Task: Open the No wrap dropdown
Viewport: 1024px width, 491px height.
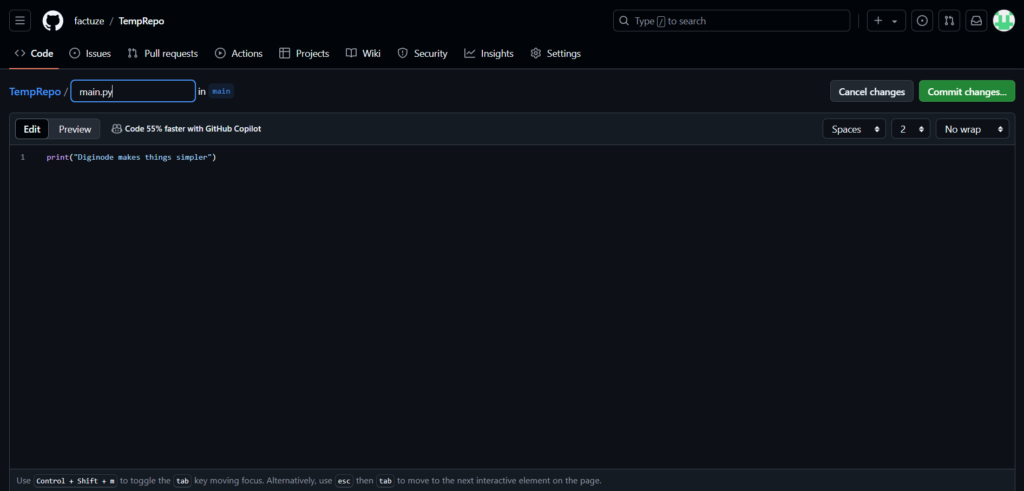Action: click(971, 129)
